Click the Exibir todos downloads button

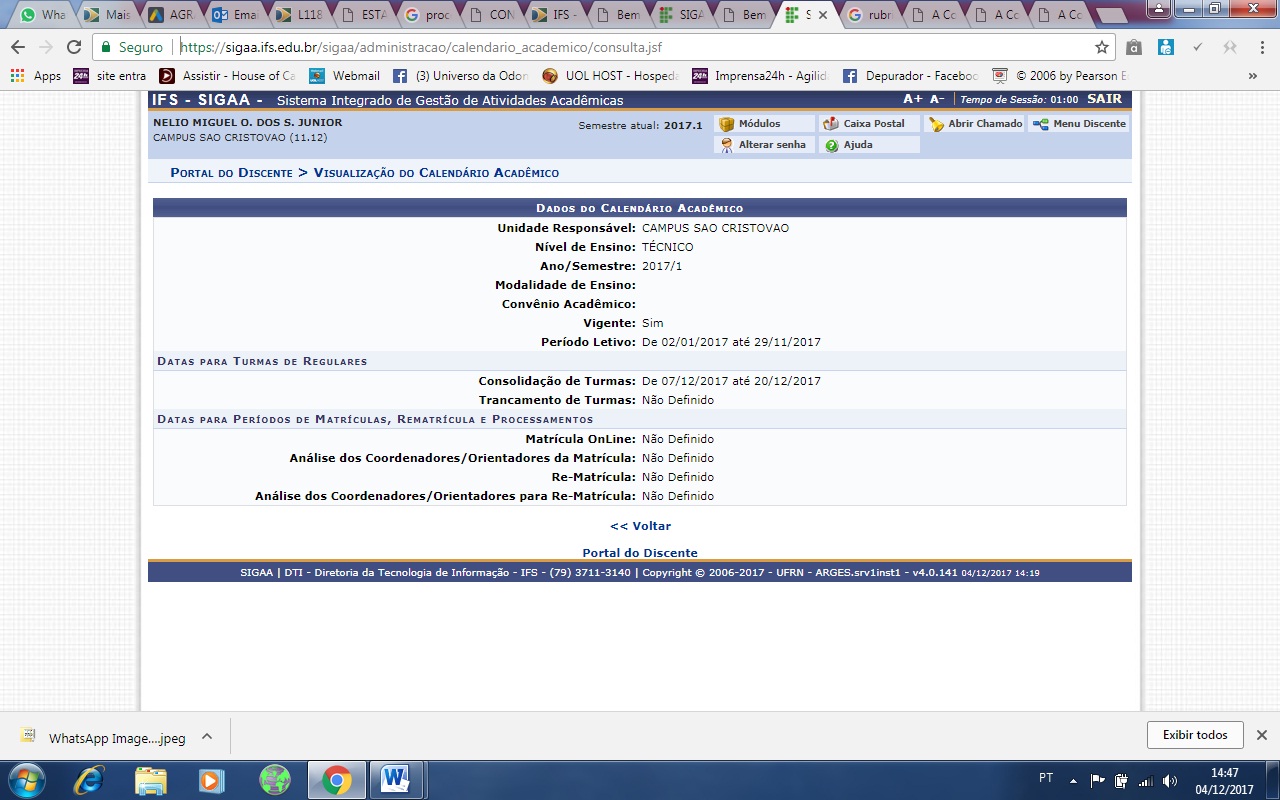tap(1194, 735)
